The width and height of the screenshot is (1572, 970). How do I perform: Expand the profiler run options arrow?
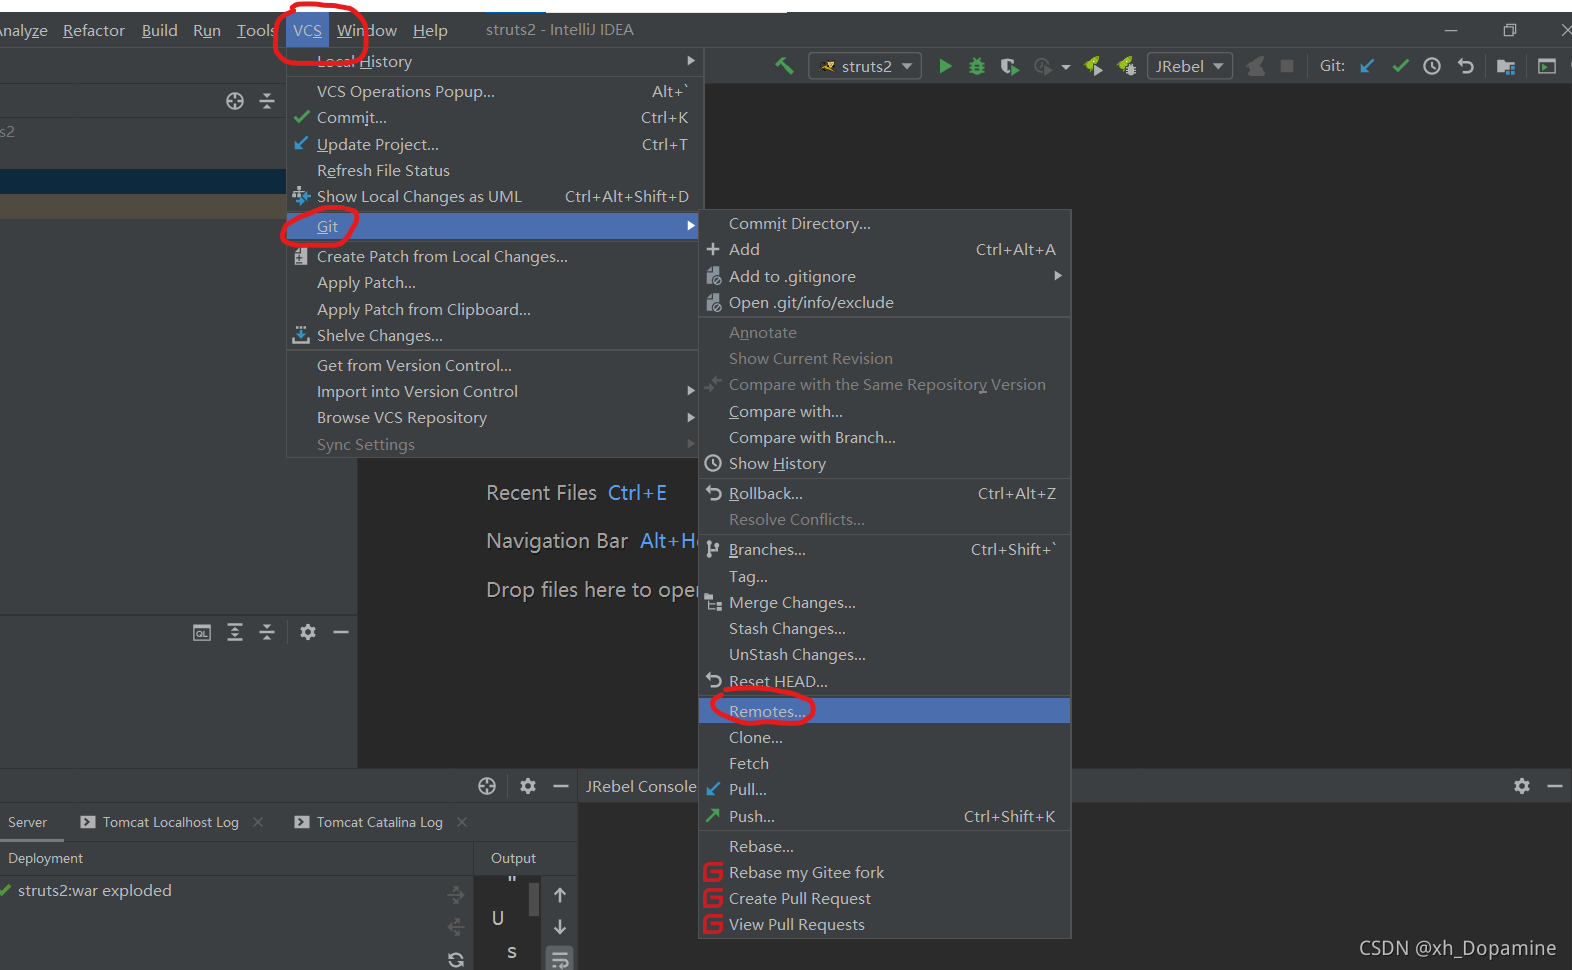click(1065, 67)
